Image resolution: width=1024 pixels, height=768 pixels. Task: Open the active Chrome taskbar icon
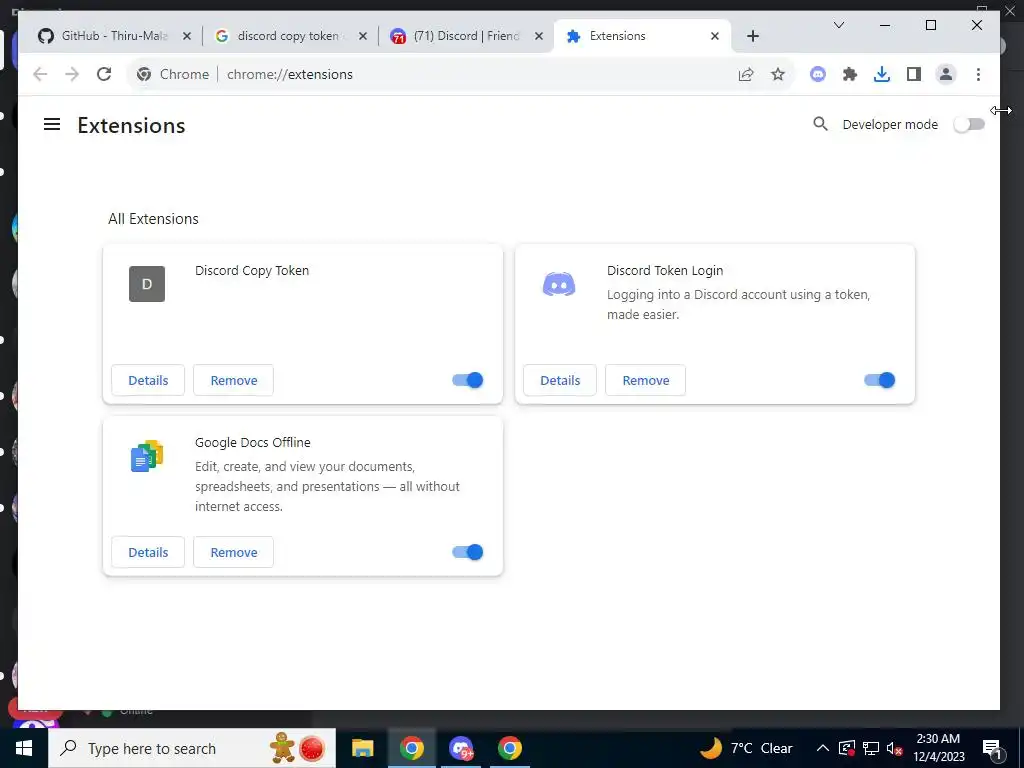pos(412,748)
